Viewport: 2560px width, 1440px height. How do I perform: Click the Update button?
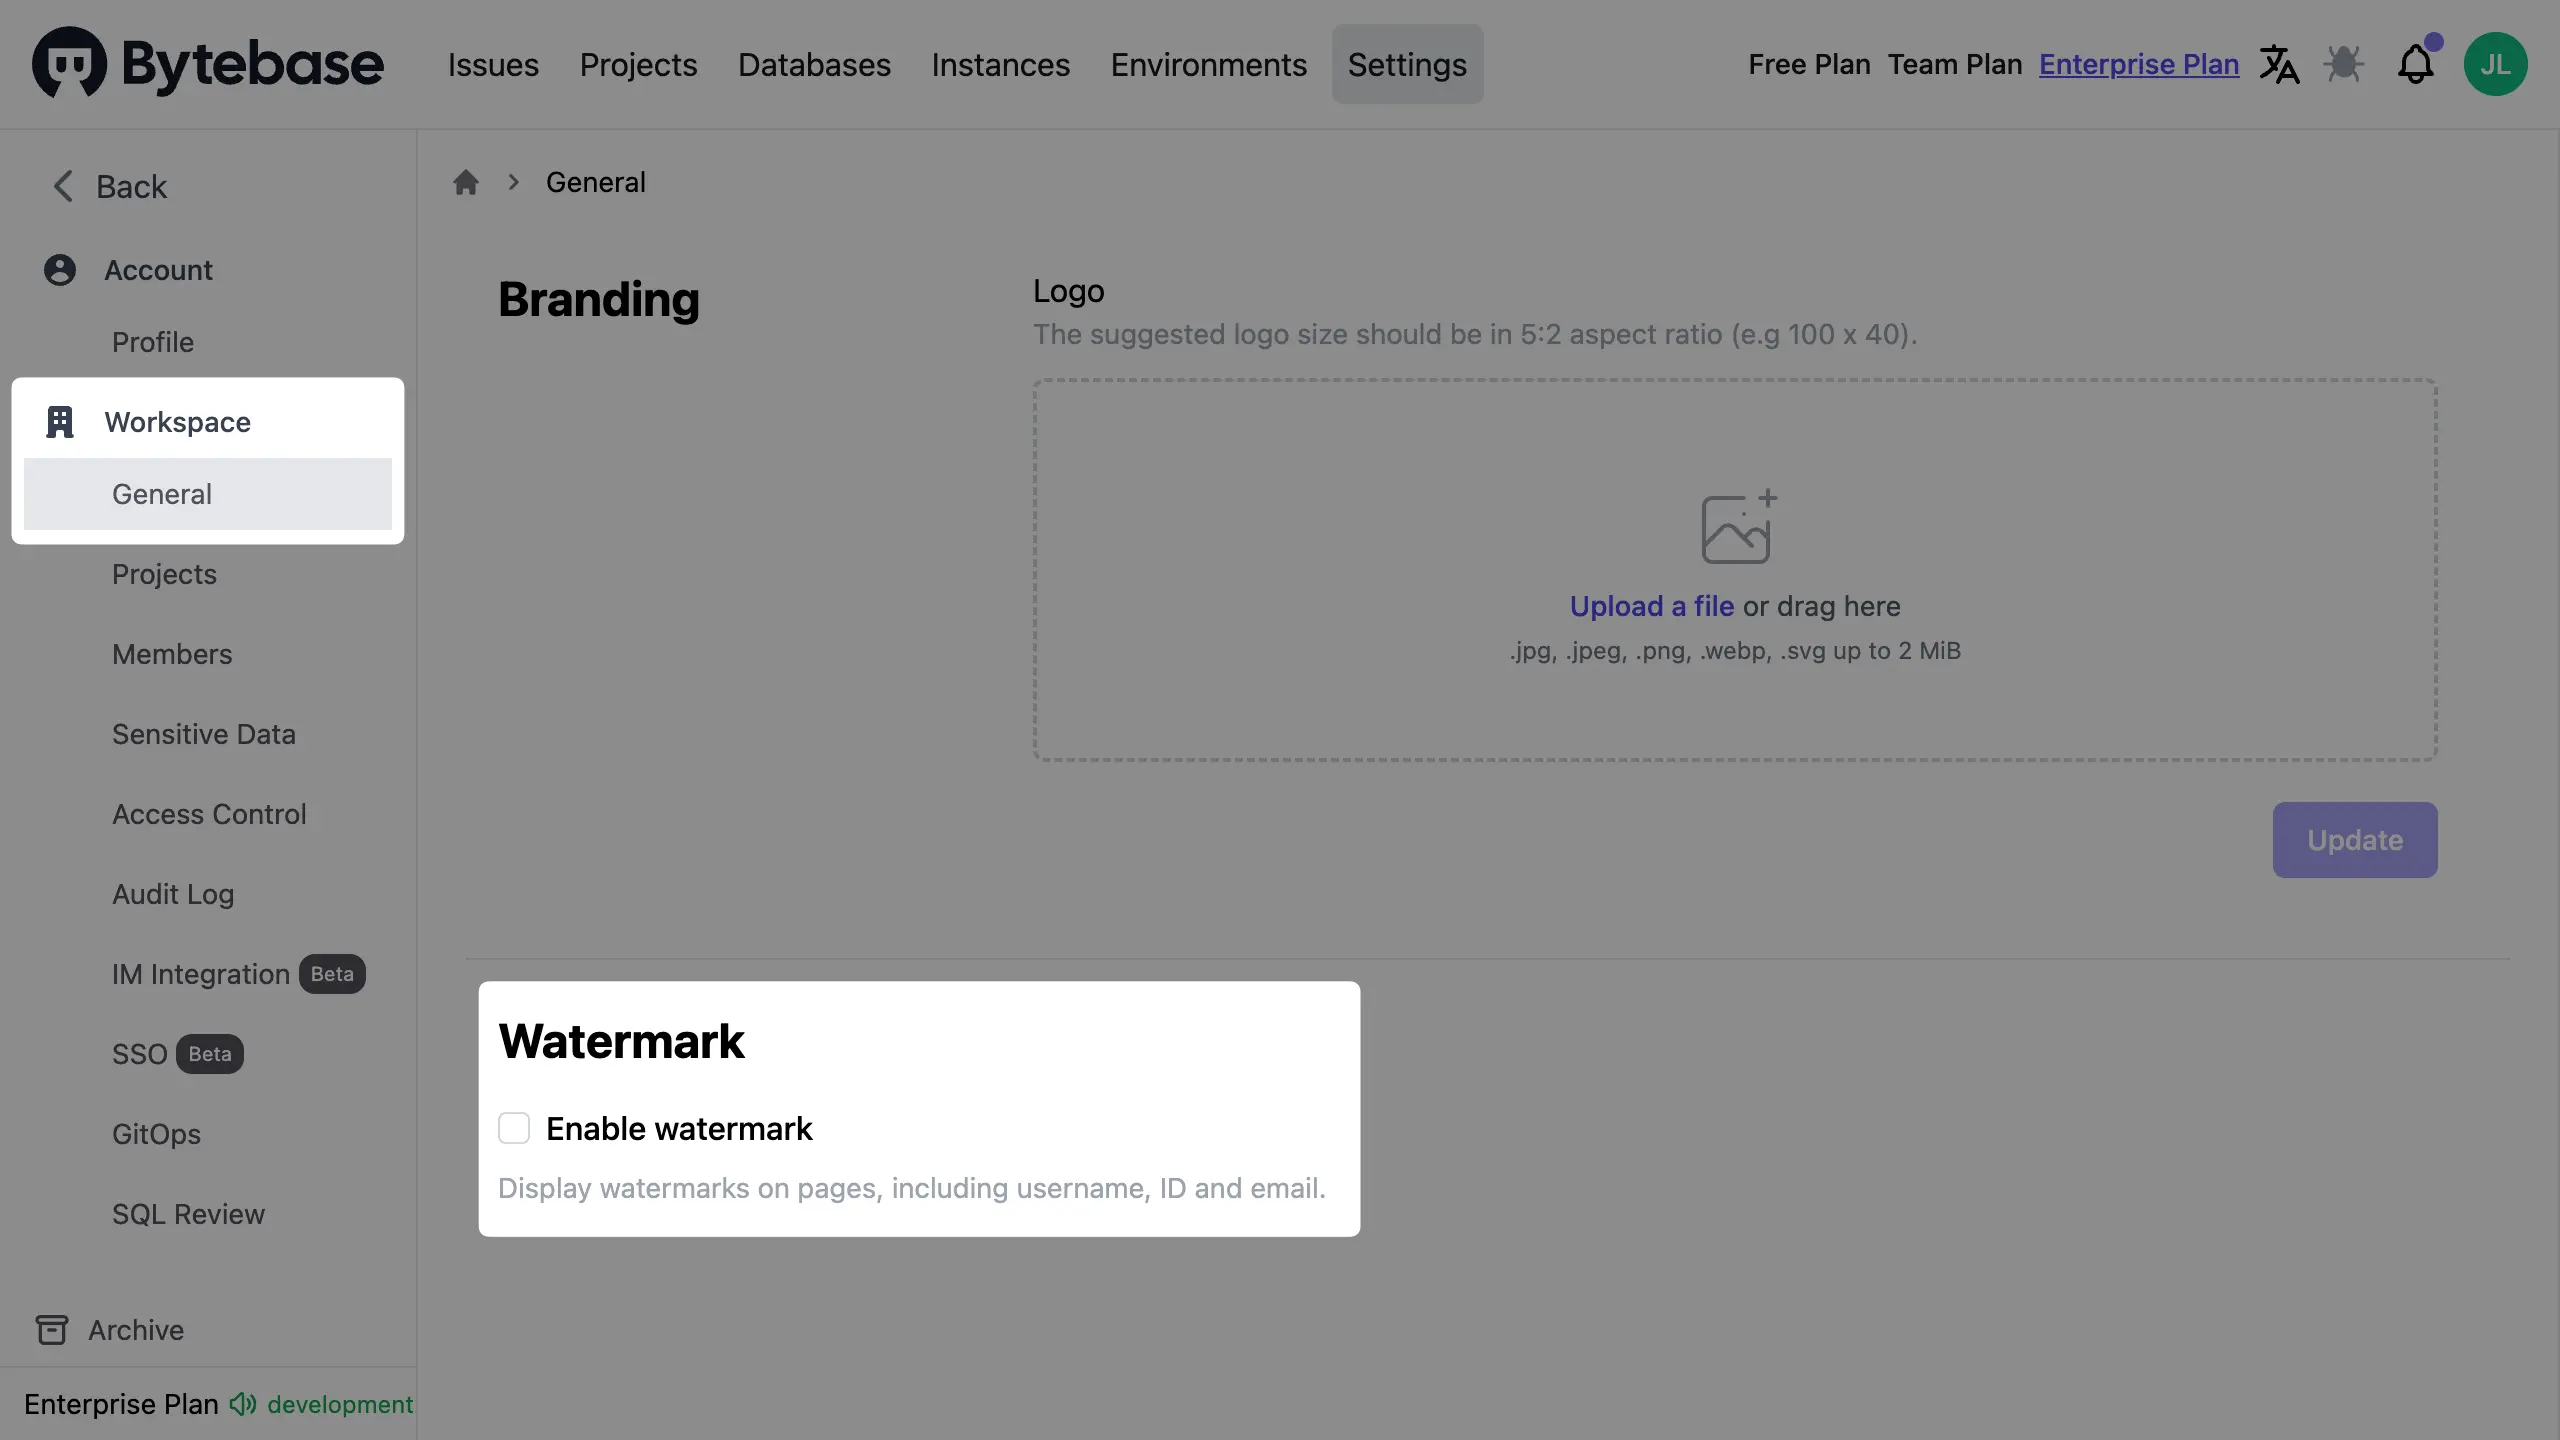tap(2354, 840)
